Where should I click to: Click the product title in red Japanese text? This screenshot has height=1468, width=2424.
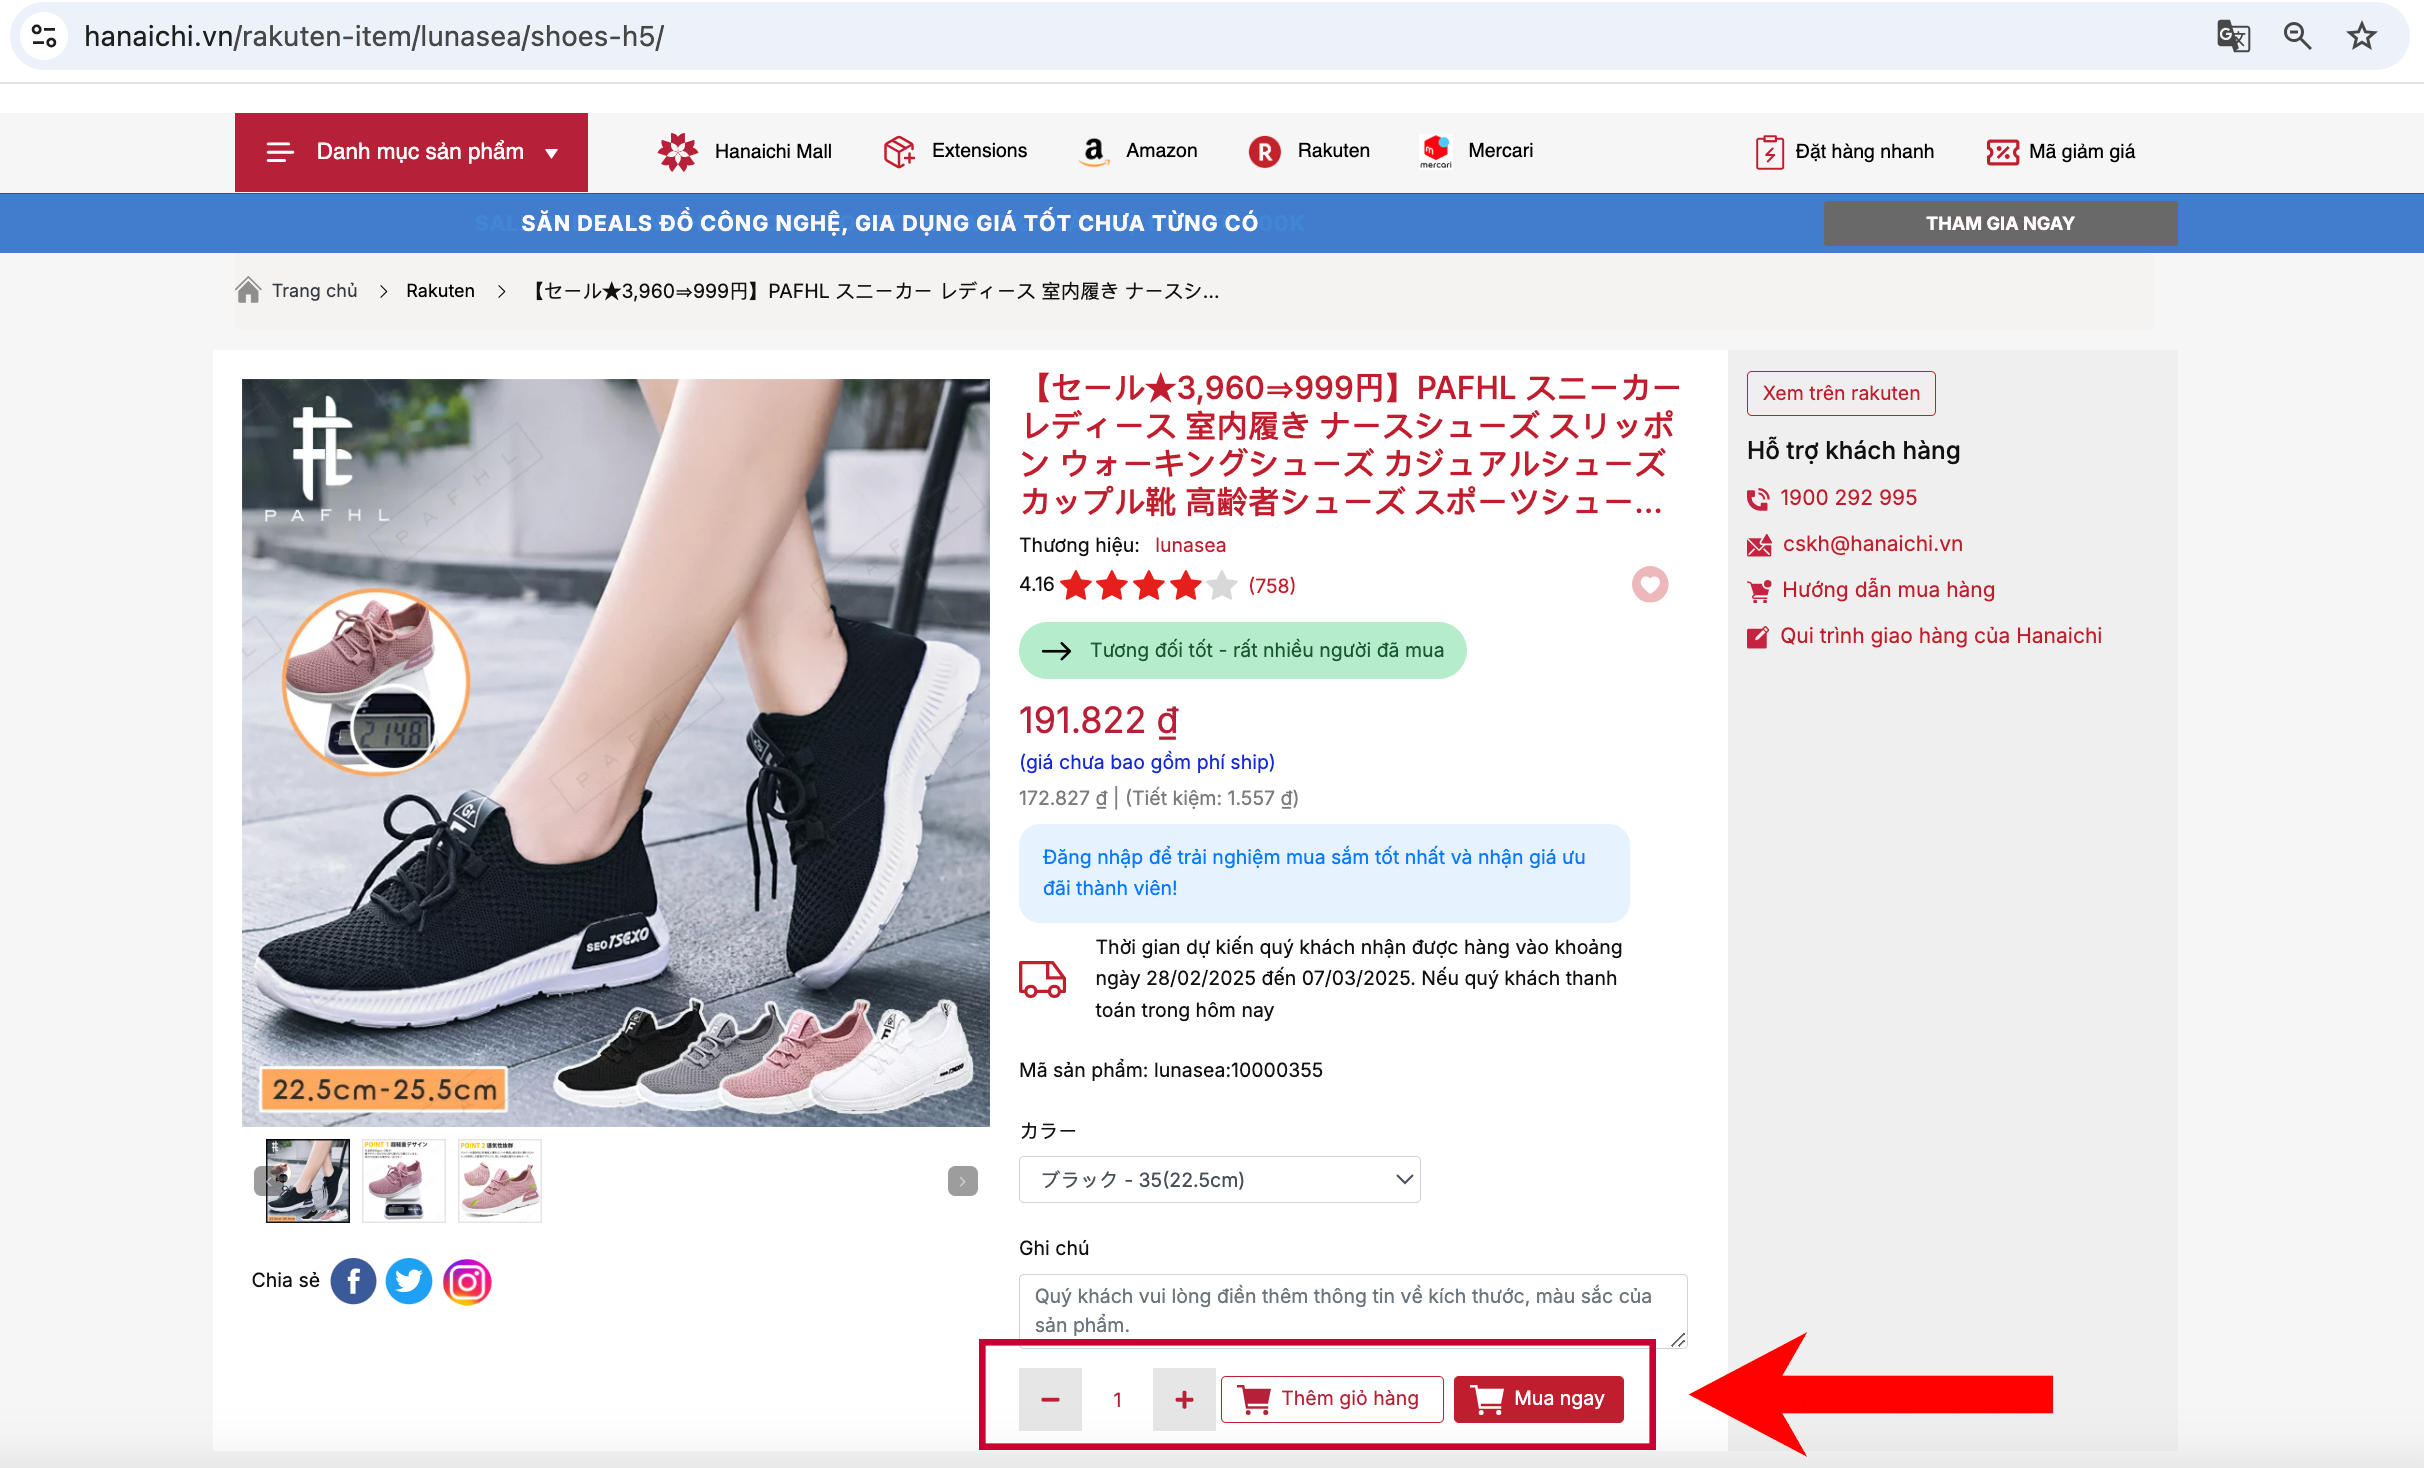pos(1349,444)
